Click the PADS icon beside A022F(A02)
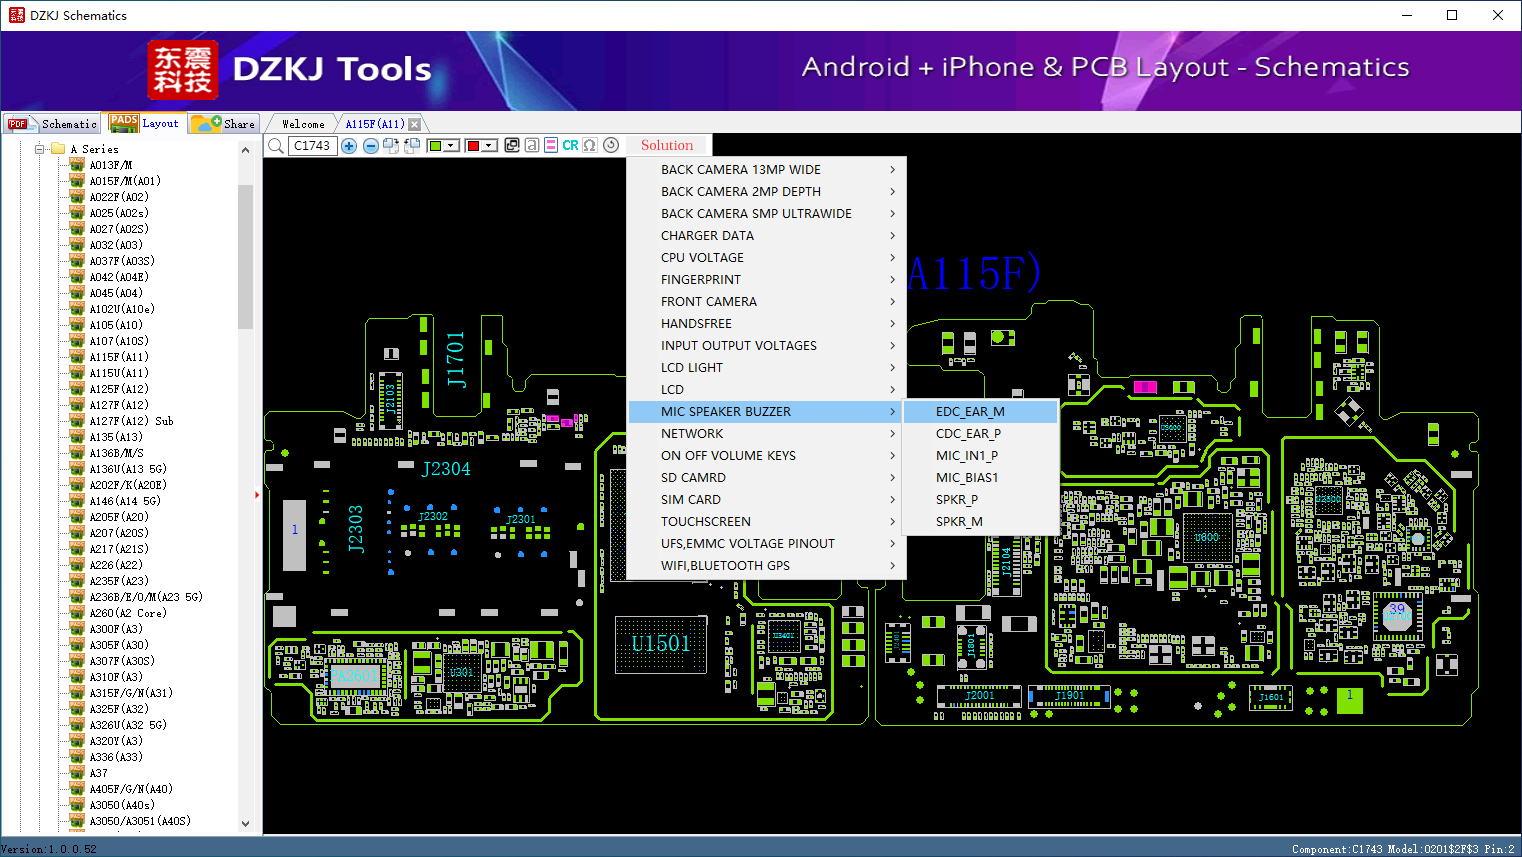The height and width of the screenshot is (857, 1522). pos(77,196)
